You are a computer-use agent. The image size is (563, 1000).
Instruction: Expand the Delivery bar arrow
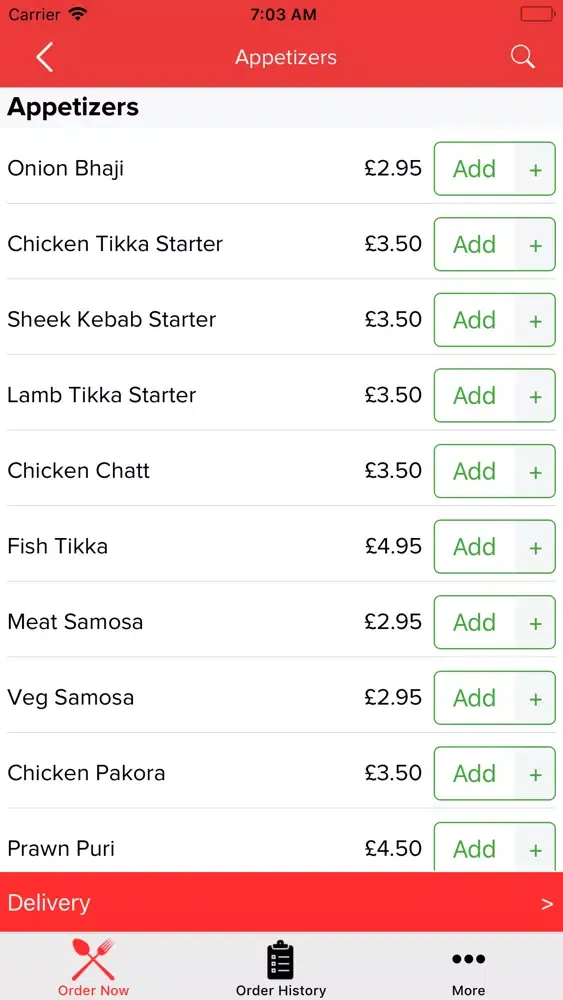[547, 904]
